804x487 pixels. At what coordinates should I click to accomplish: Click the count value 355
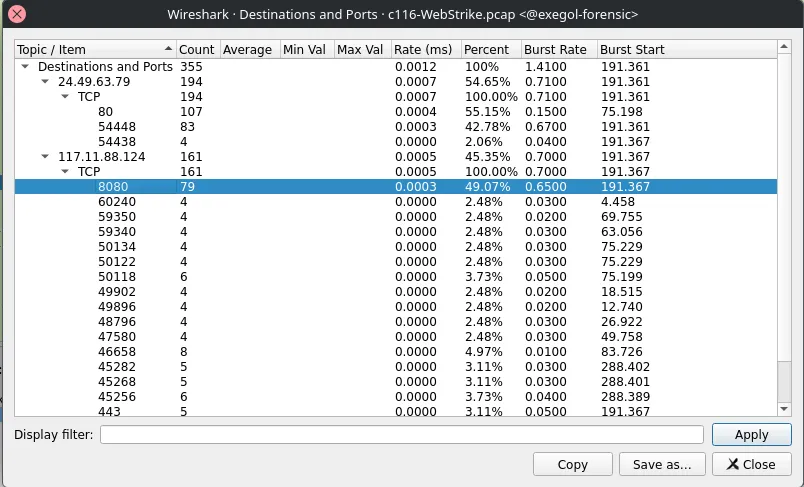[x=191, y=67]
